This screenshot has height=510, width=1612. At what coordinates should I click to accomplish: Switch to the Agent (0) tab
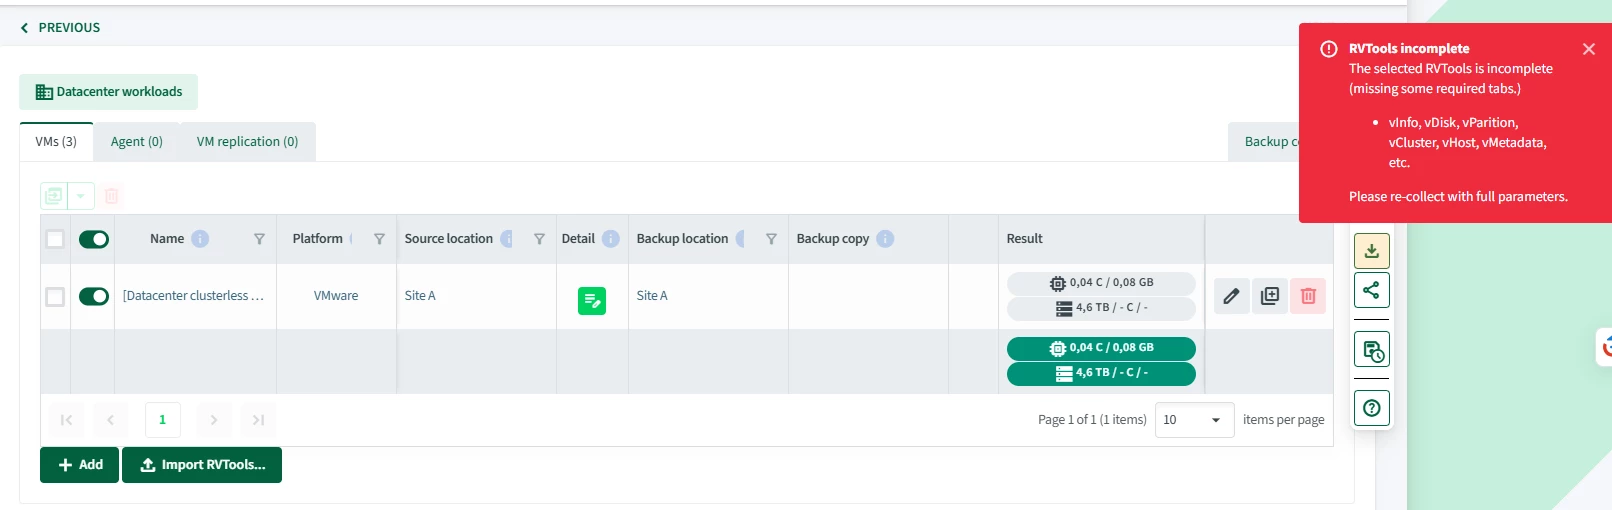tap(136, 142)
